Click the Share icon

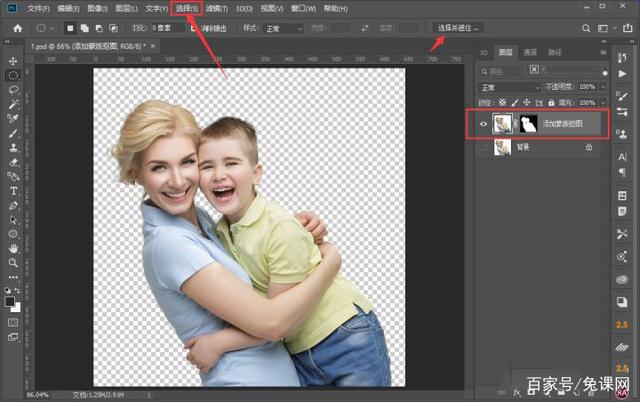pos(627,28)
